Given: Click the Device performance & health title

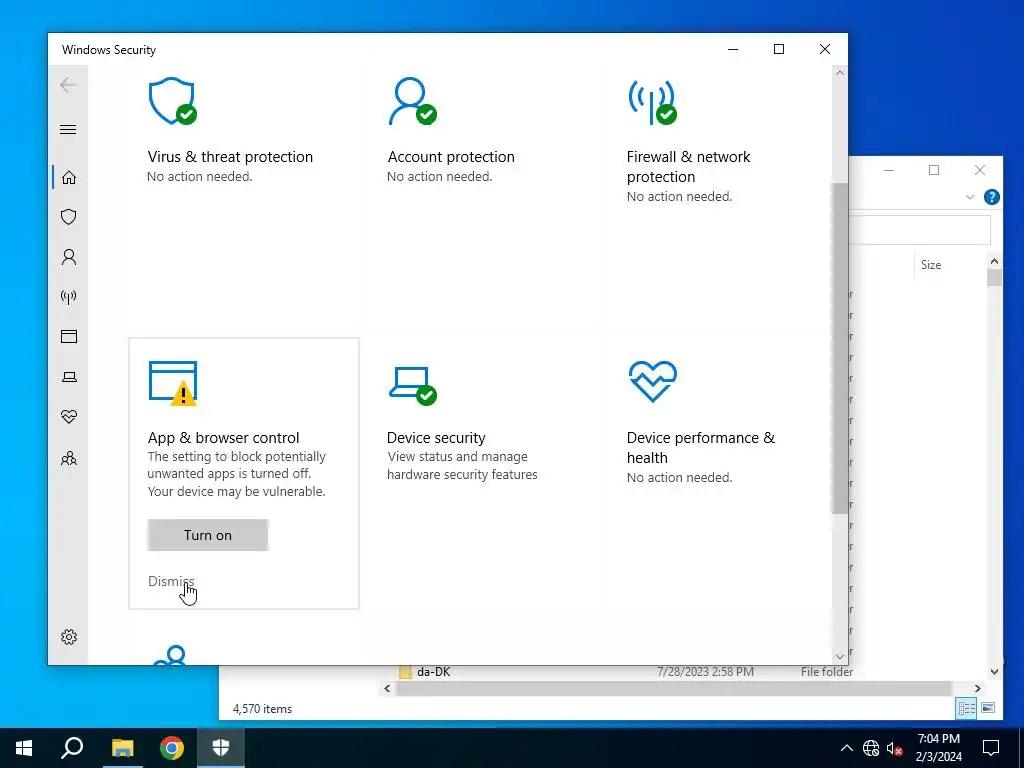Looking at the screenshot, I should [701, 447].
